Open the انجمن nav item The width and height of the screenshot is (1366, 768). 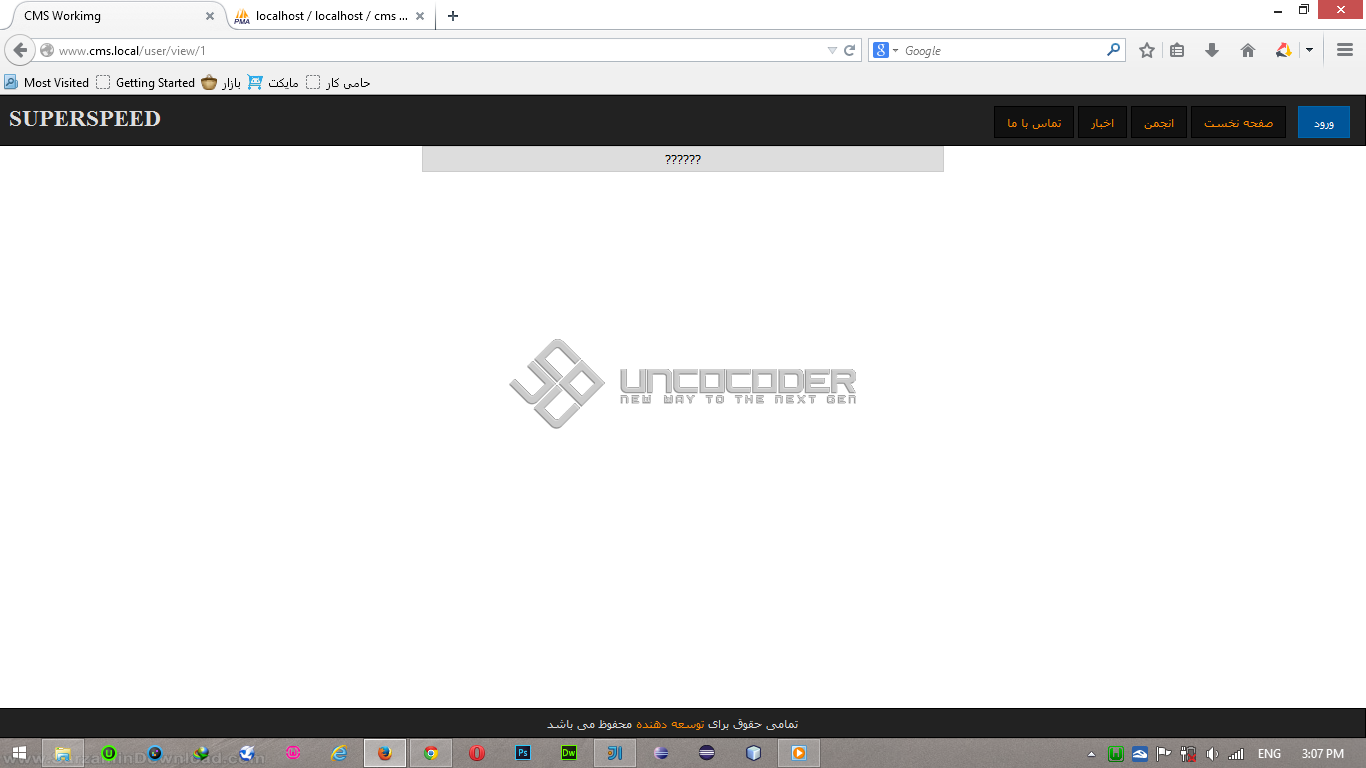click(x=1159, y=122)
